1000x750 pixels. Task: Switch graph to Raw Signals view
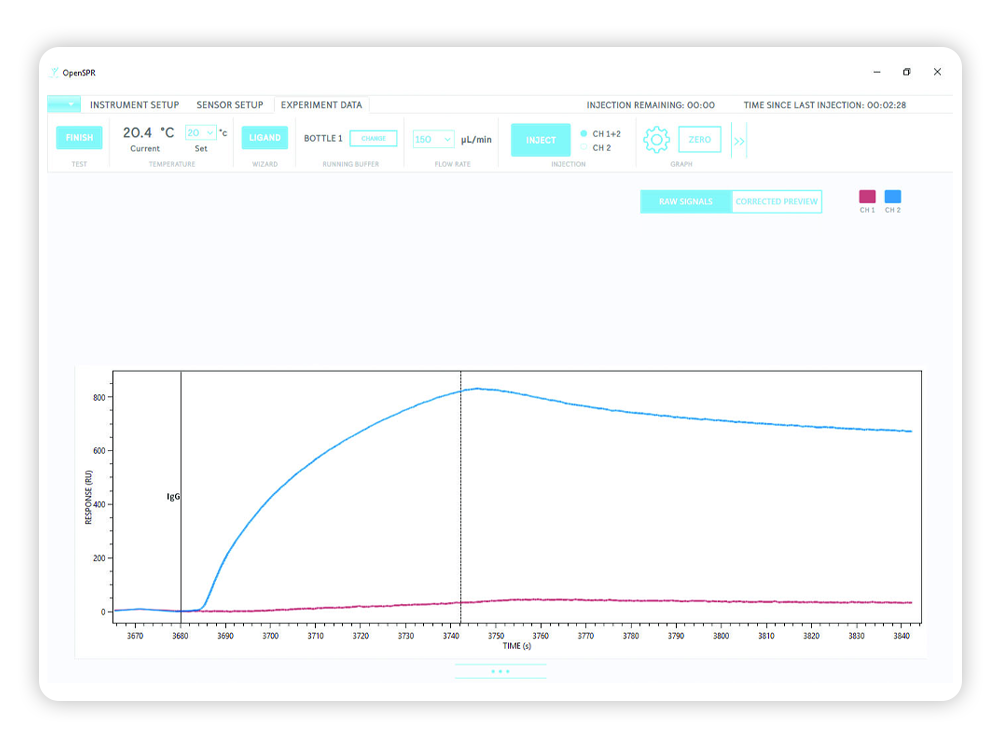686,202
